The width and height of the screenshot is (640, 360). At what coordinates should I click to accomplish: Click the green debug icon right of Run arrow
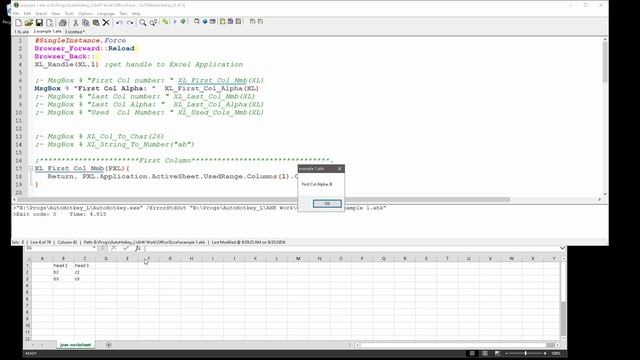183,21
